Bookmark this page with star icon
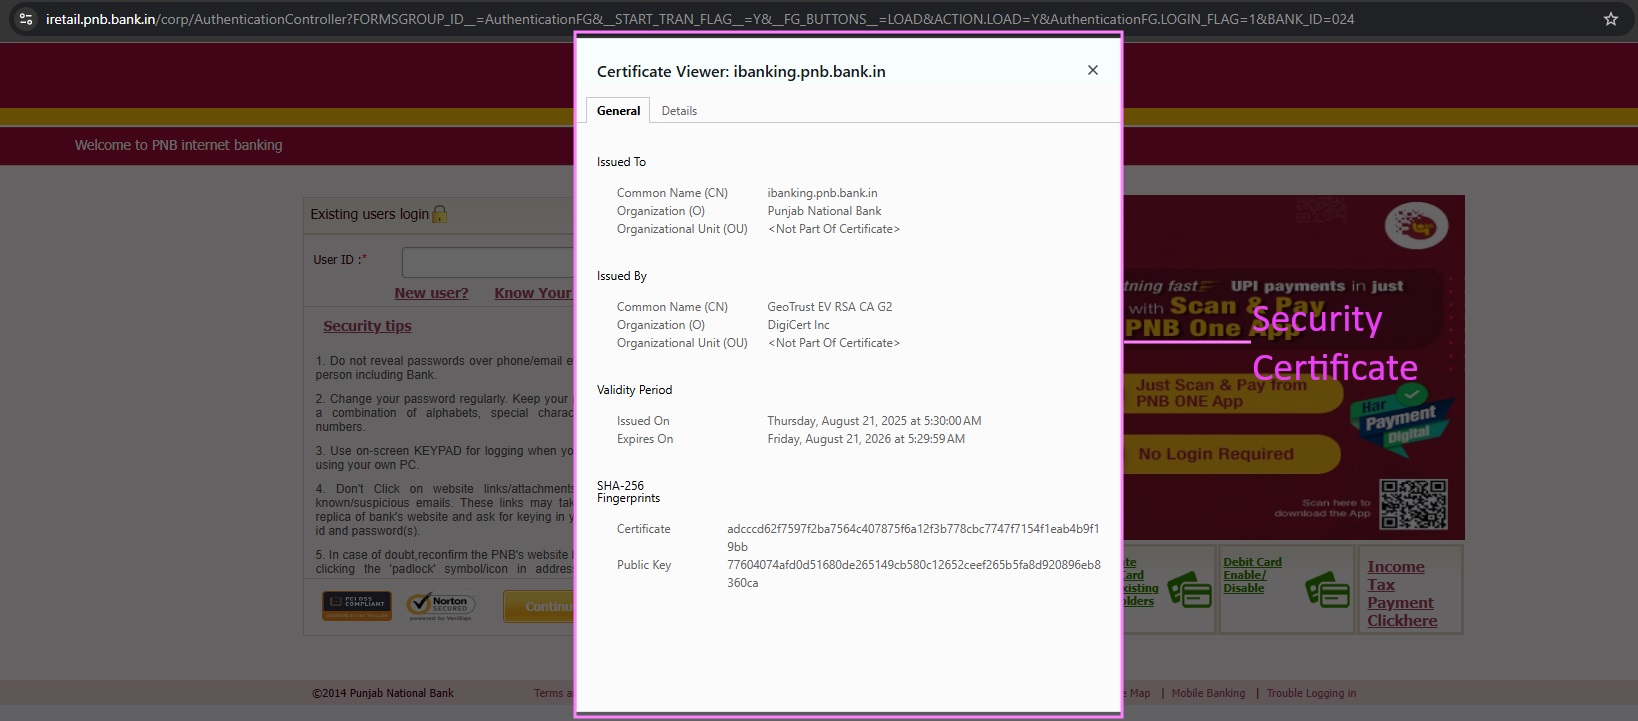The height and width of the screenshot is (721, 1638). click(x=1611, y=19)
